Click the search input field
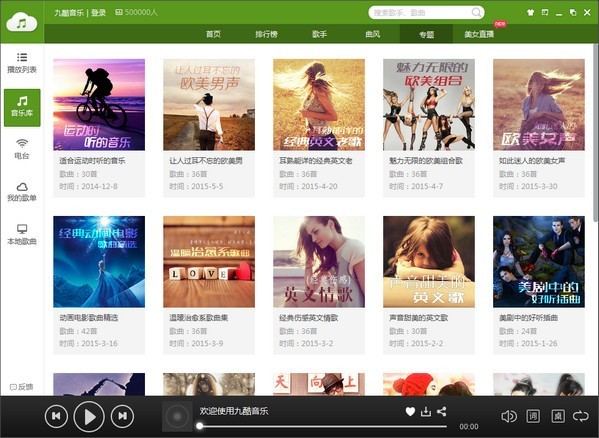Viewport: 599px width, 438px height. point(421,13)
